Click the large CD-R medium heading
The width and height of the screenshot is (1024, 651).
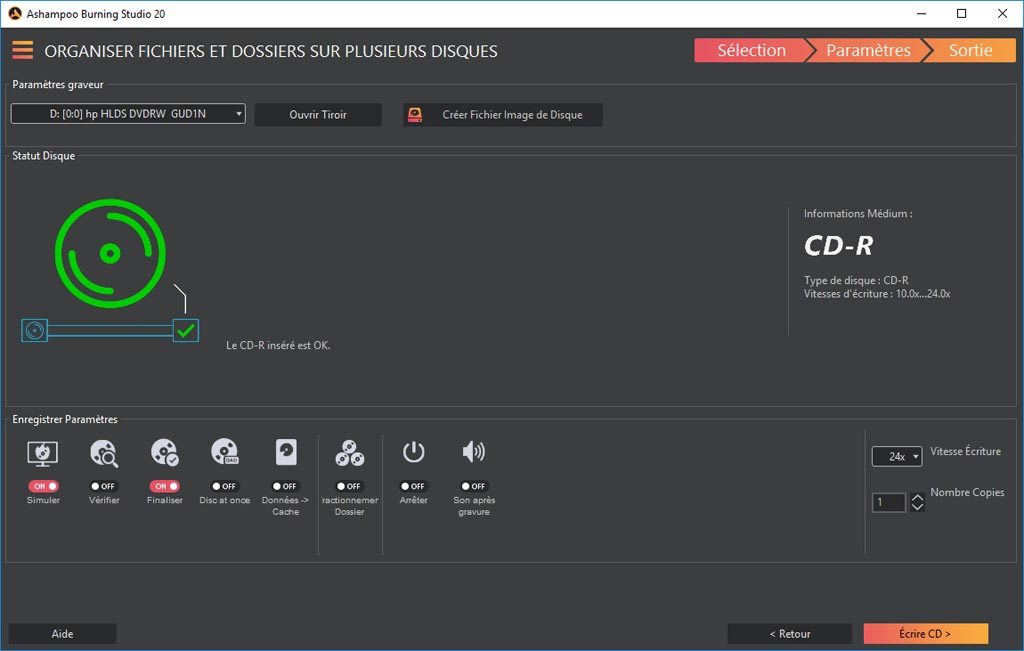839,246
